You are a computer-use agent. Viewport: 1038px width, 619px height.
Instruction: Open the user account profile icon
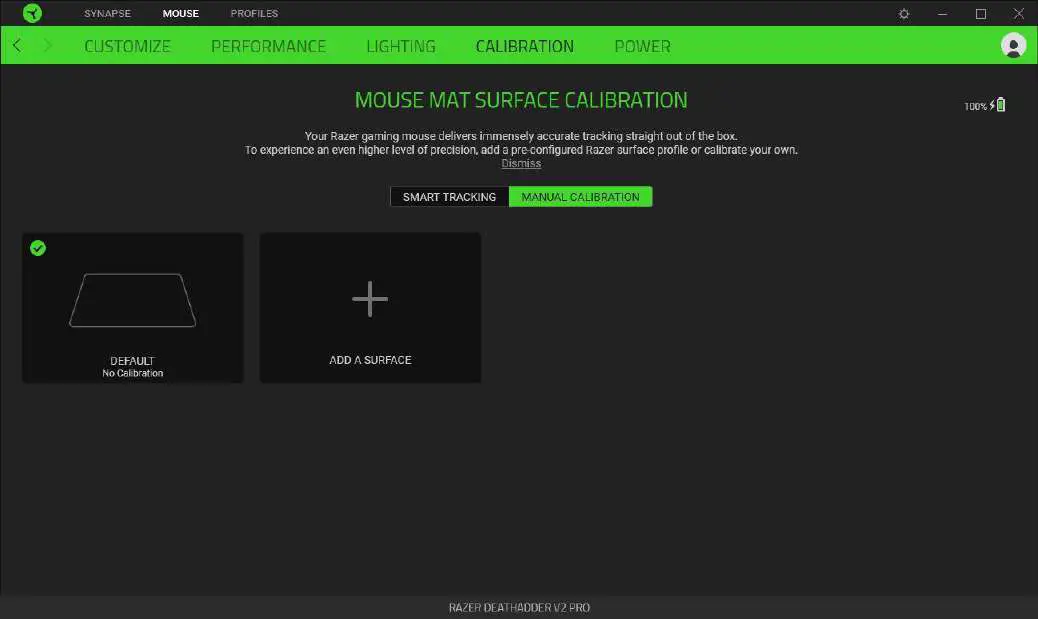[x=1013, y=45]
